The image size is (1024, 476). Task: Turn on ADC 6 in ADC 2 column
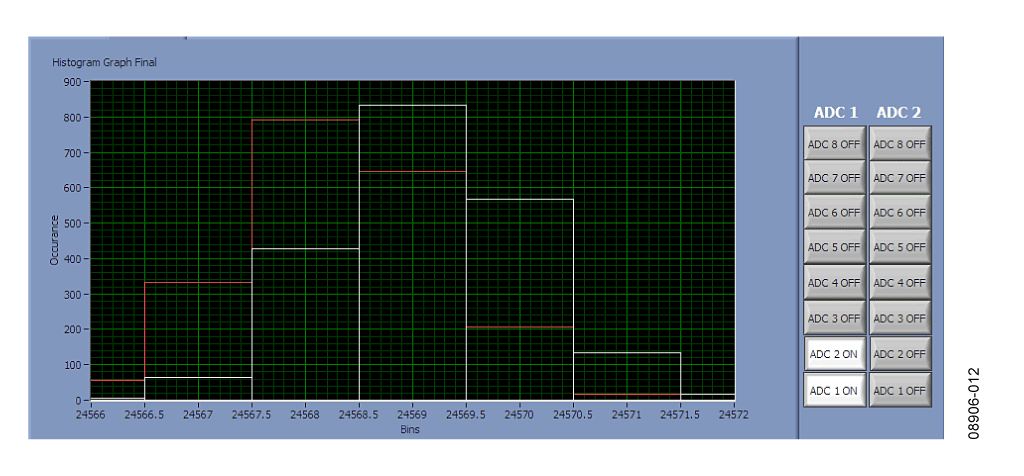pos(899,213)
